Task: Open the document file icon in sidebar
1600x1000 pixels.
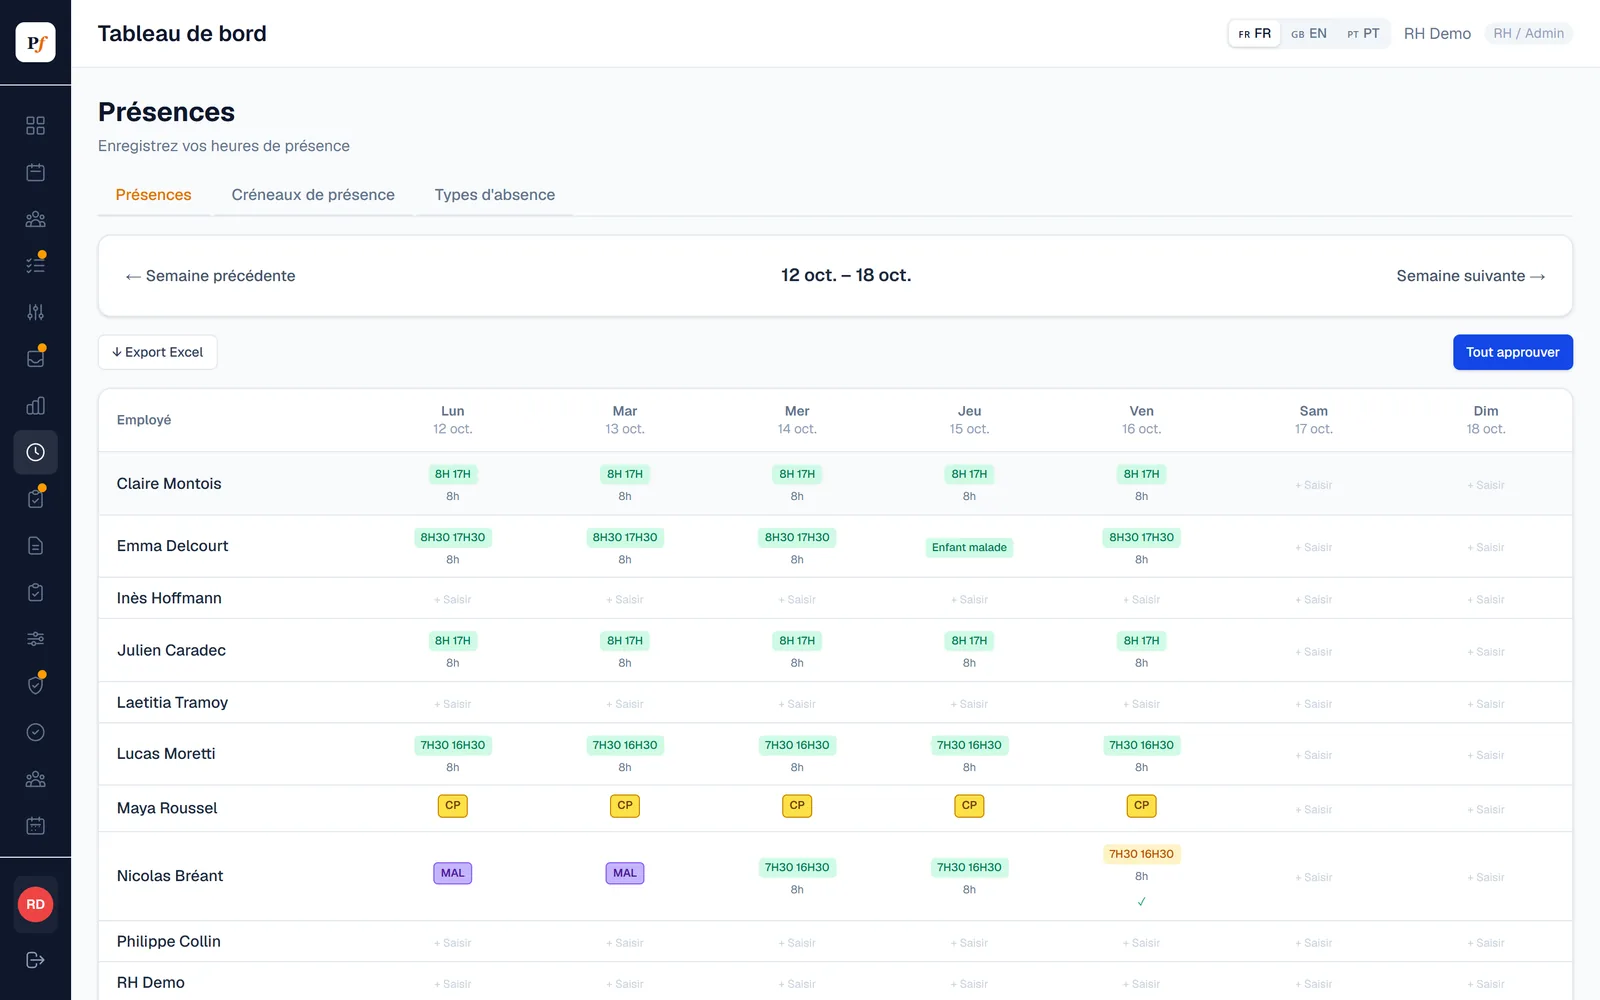Action: 35,545
